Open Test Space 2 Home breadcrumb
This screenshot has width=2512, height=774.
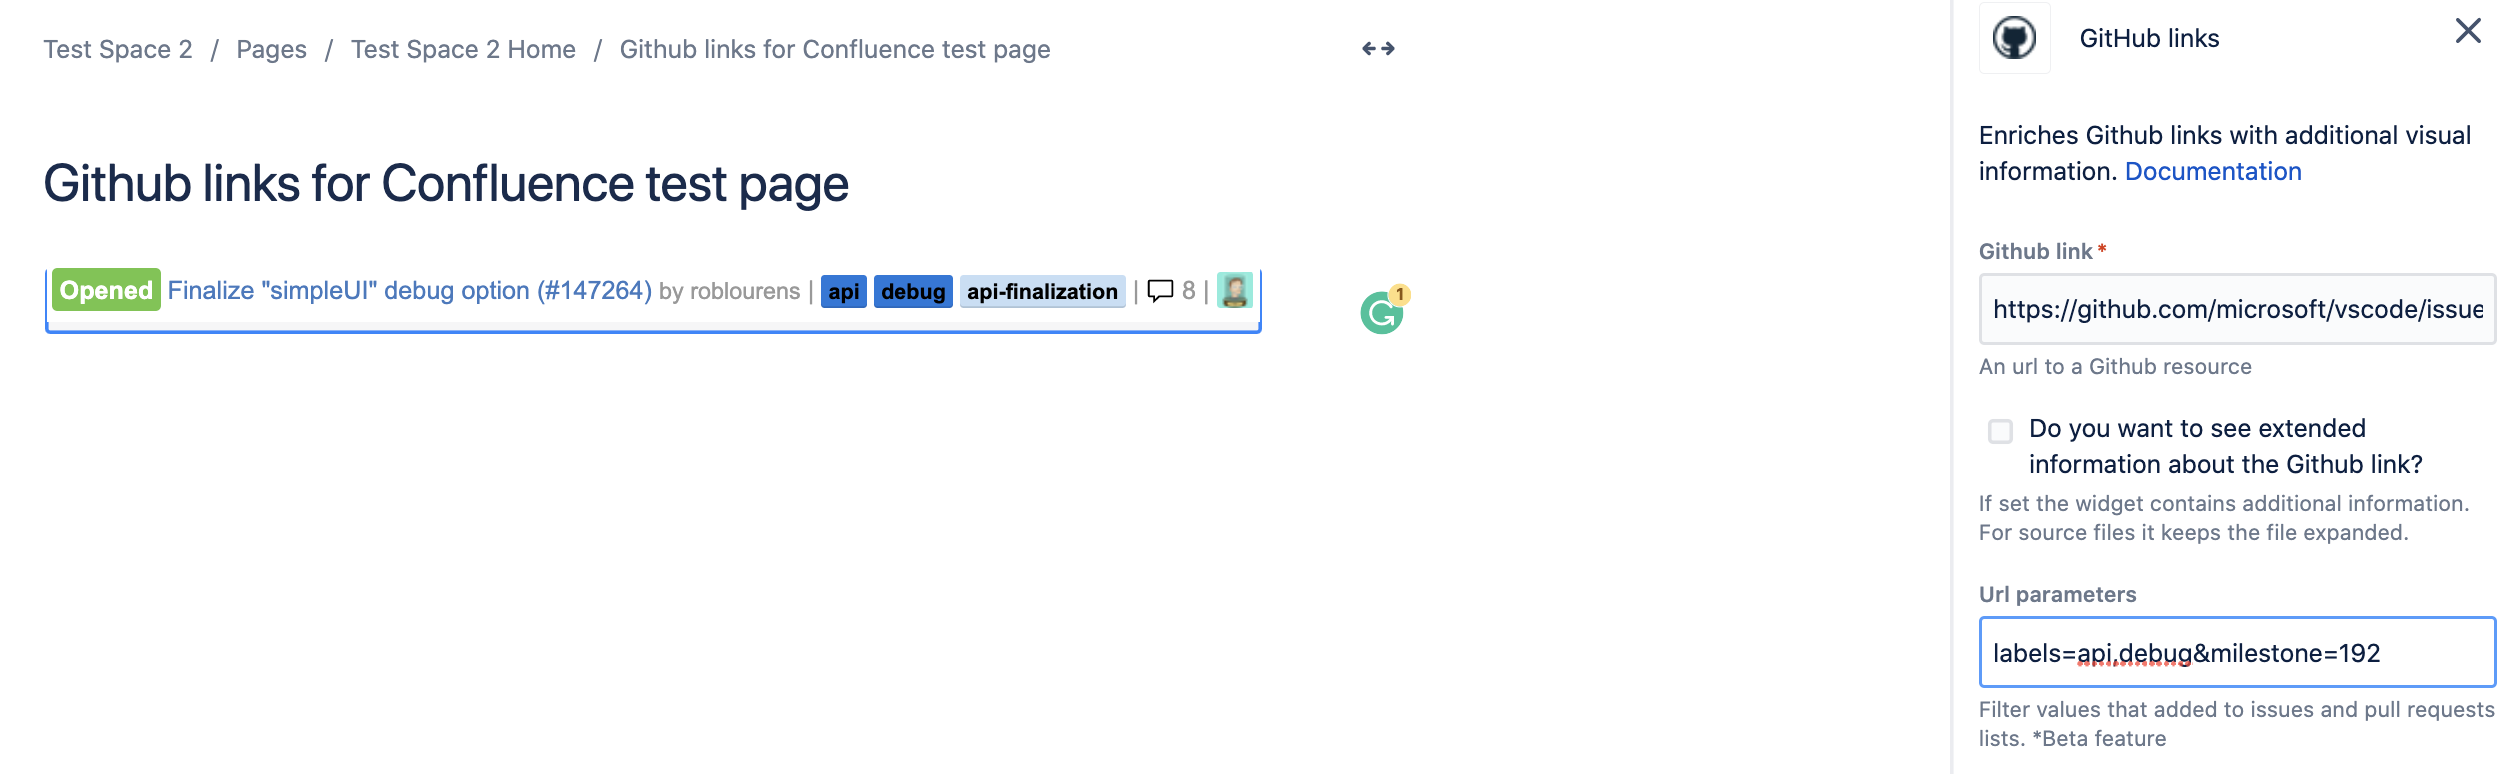pyautogui.click(x=463, y=50)
